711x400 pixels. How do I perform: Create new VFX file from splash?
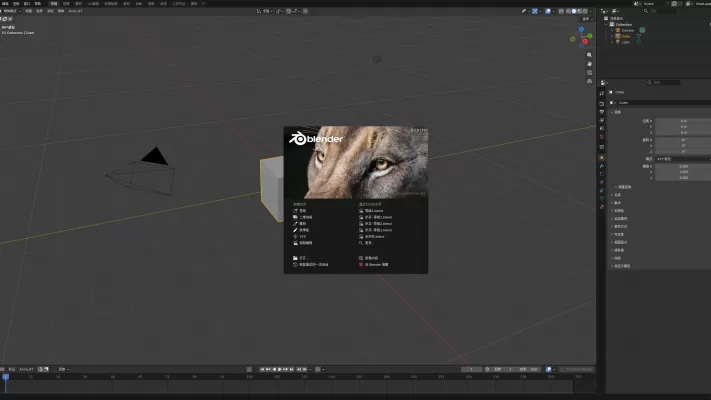pyautogui.click(x=300, y=236)
